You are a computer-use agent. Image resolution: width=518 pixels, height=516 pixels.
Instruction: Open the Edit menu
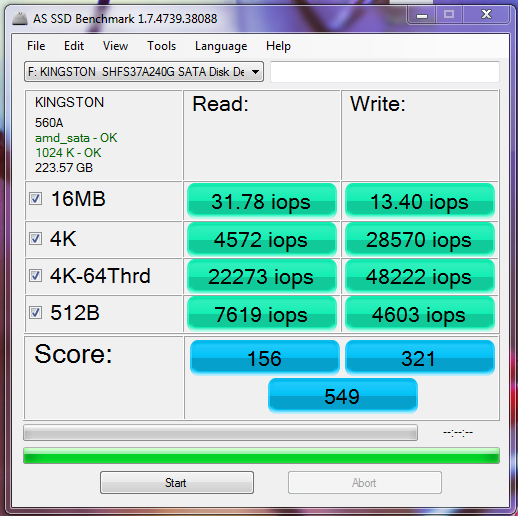[74, 46]
